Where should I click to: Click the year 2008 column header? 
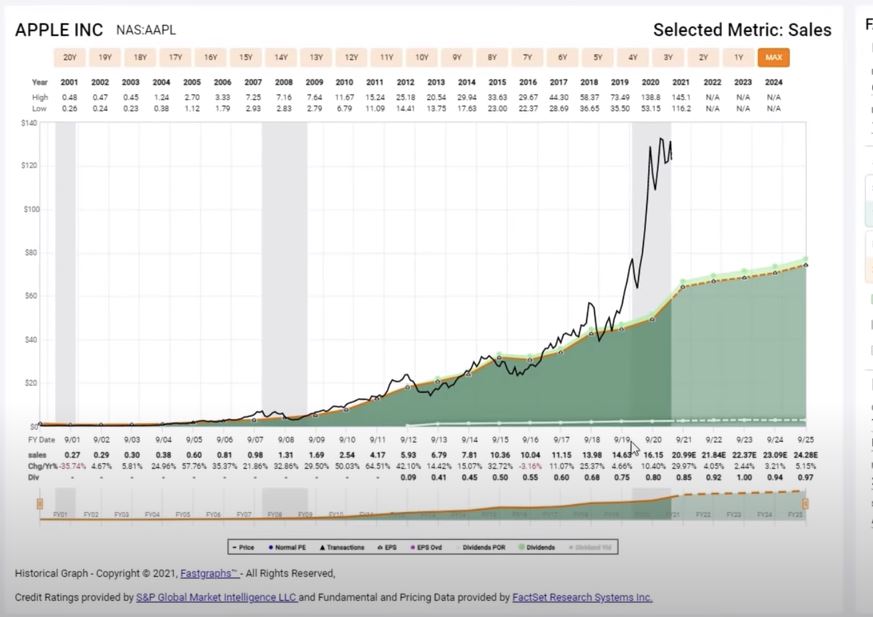283,82
